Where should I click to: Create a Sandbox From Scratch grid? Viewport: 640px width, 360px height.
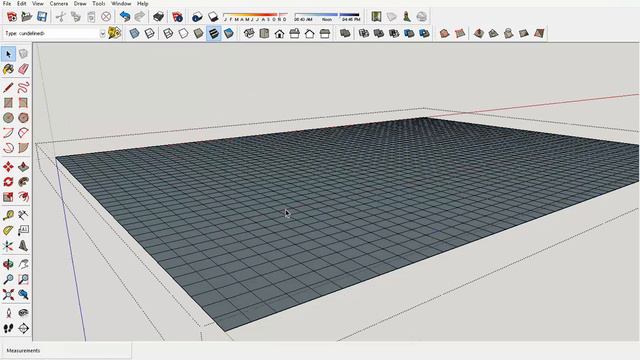click(x=460, y=33)
